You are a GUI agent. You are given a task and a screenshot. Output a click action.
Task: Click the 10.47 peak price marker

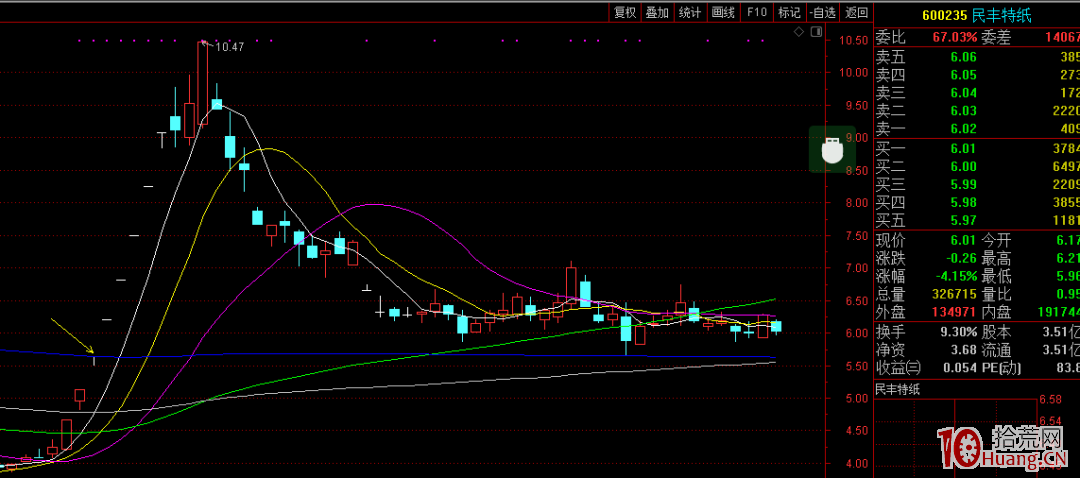229,46
